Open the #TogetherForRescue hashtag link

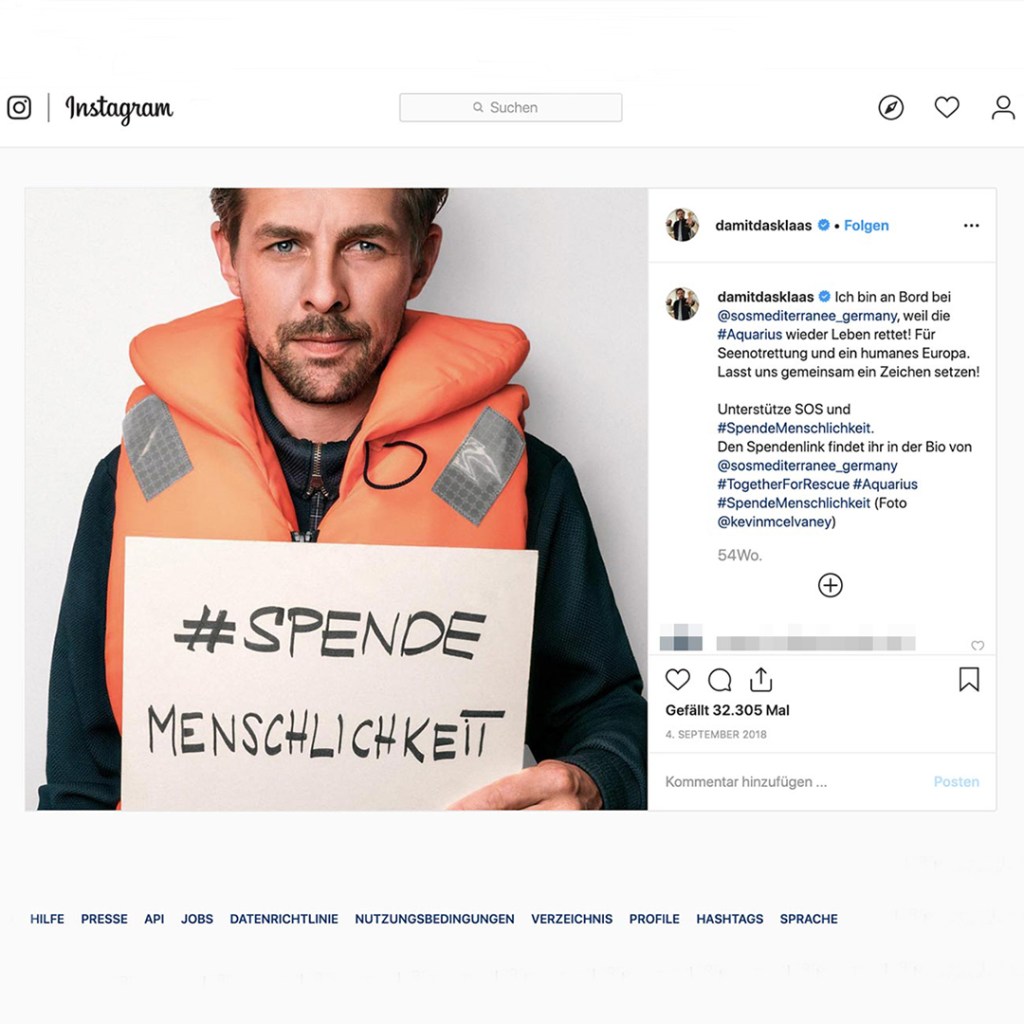[x=783, y=484]
